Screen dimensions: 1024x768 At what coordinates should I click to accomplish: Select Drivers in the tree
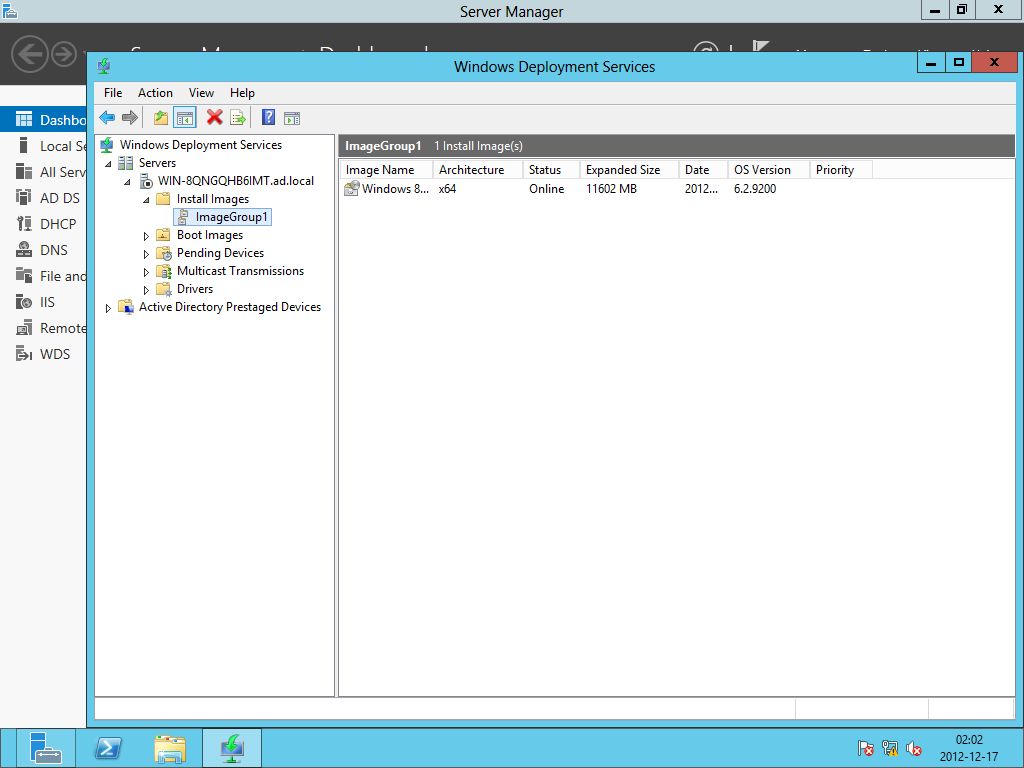tap(195, 289)
